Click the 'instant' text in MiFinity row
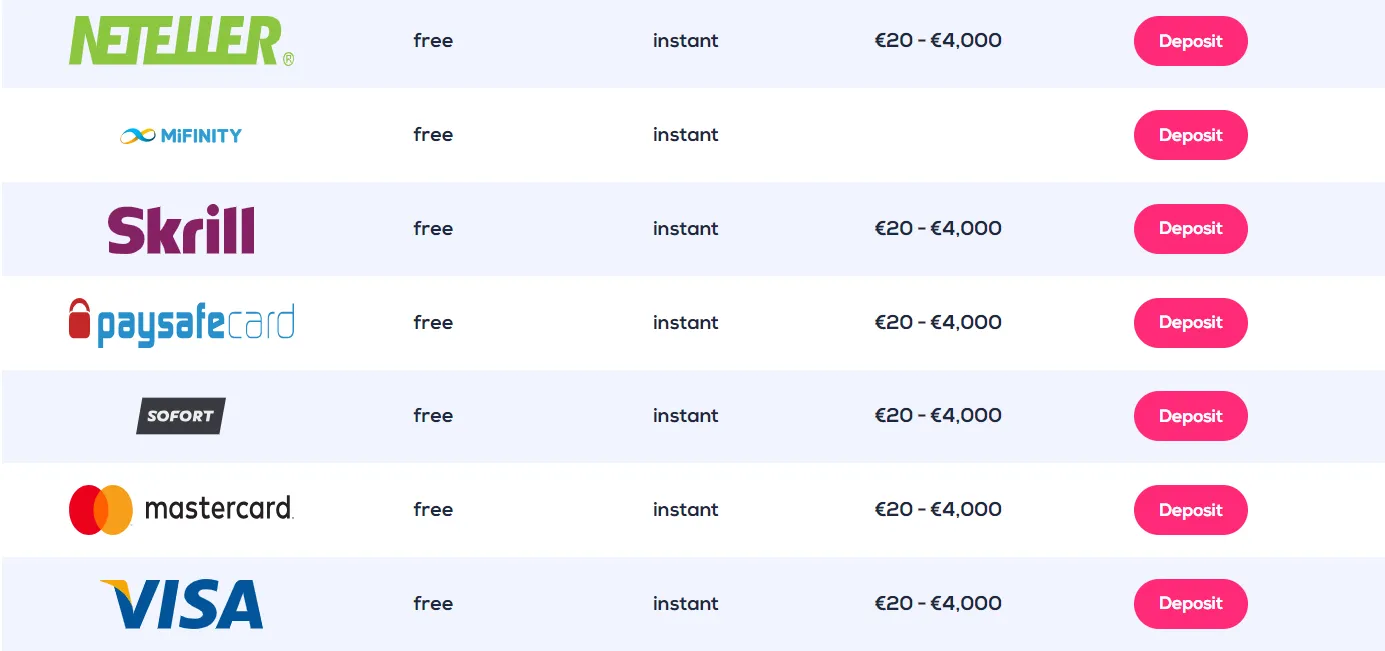 (x=685, y=135)
